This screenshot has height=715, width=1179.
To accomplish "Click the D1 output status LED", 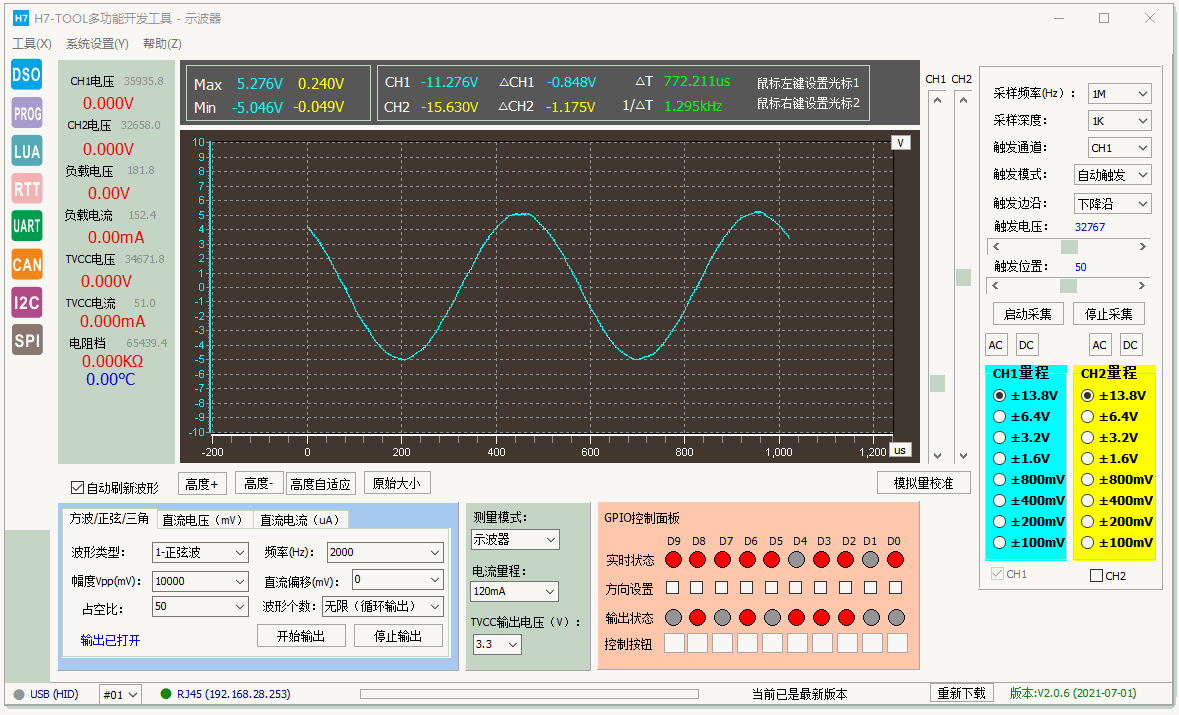I will pos(871,617).
